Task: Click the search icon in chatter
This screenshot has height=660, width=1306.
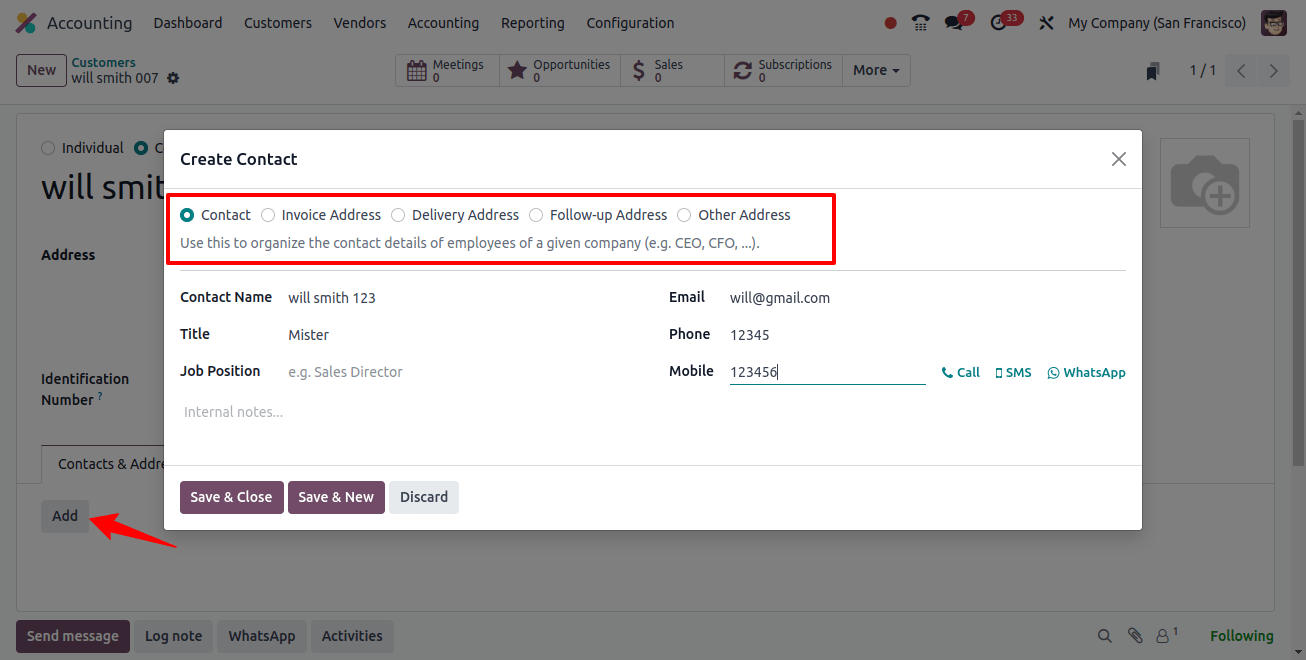Action: tap(1104, 636)
